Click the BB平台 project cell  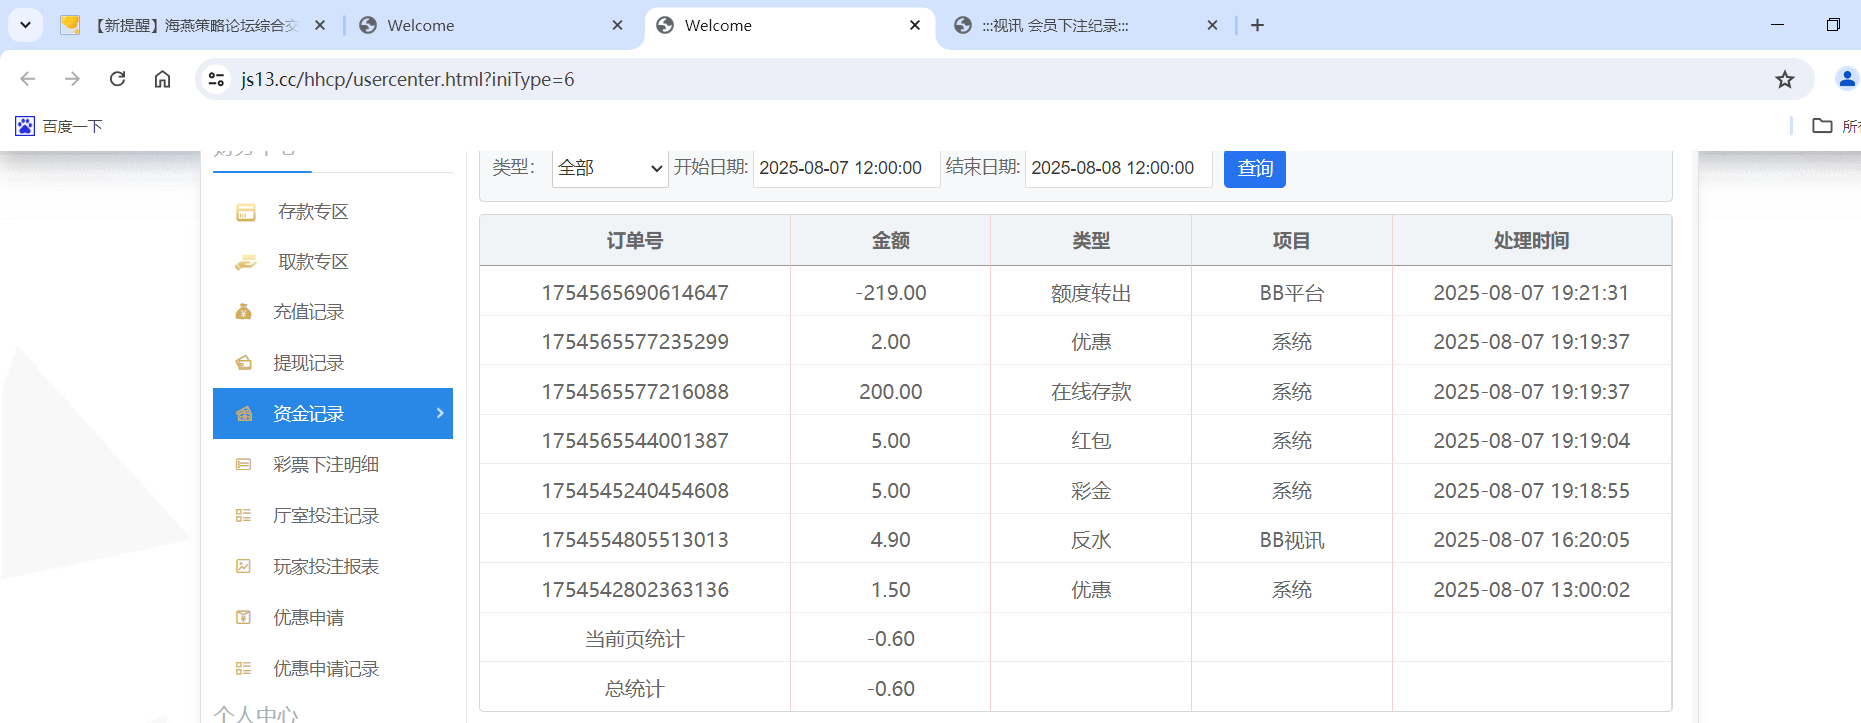click(1292, 293)
